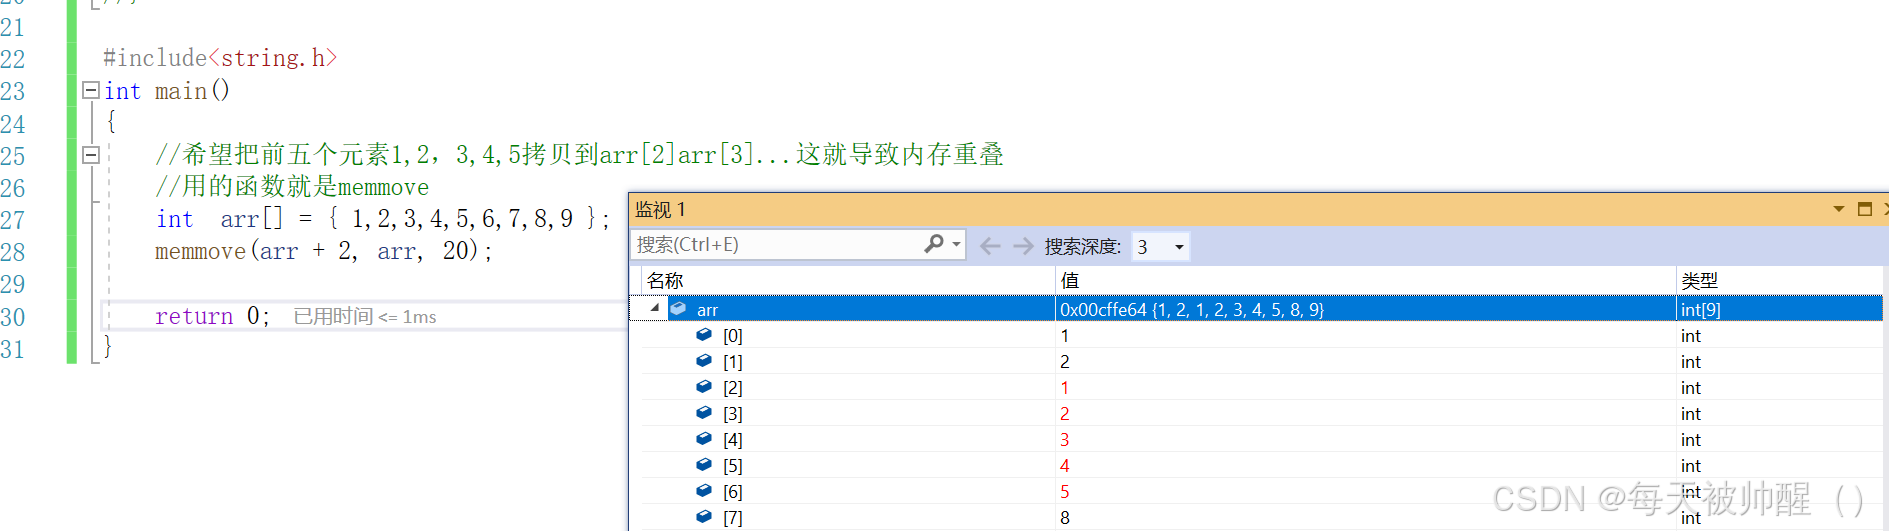
Task: Select the [4] row name in the watch list
Action: pos(733,440)
